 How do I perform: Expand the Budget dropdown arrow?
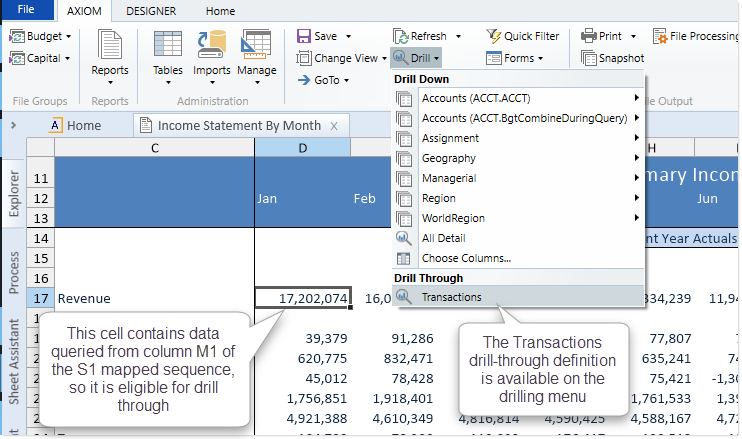pyautogui.click(x=68, y=36)
